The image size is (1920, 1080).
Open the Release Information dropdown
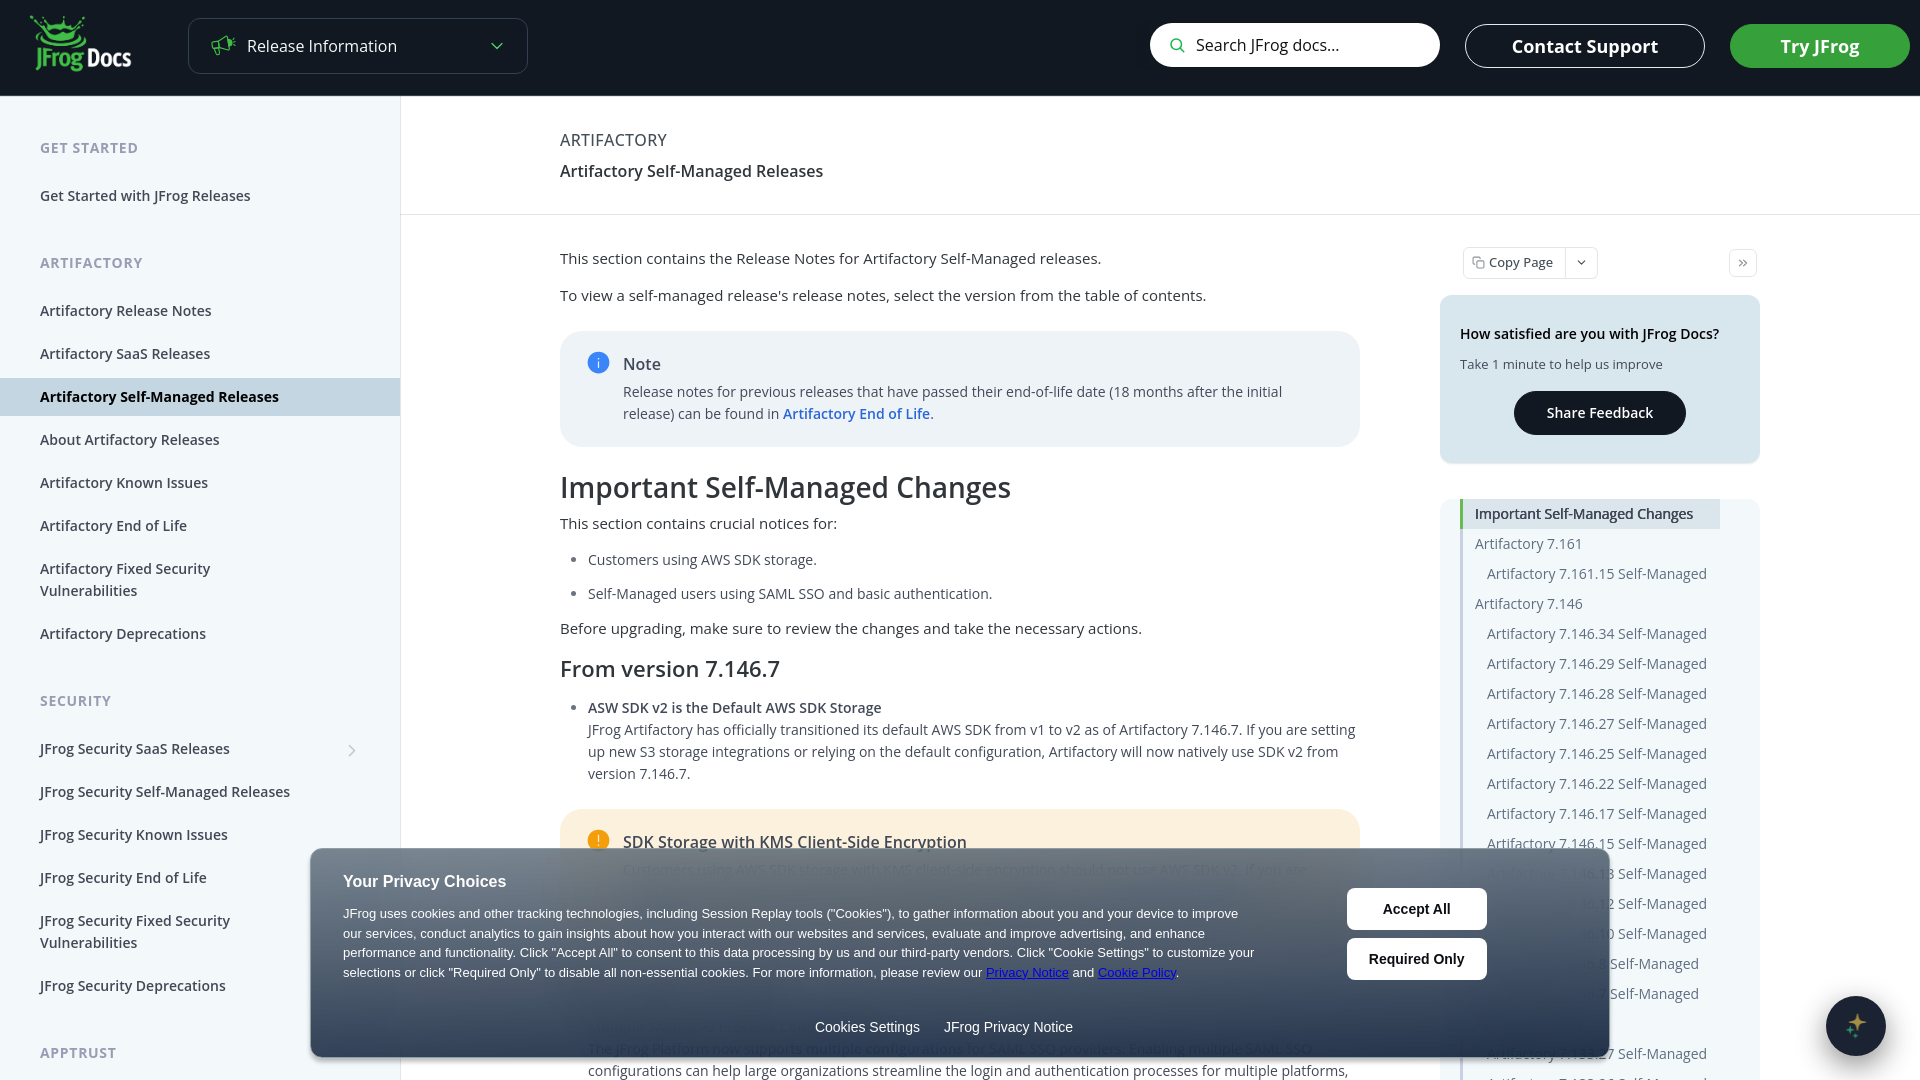click(x=358, y=46)
